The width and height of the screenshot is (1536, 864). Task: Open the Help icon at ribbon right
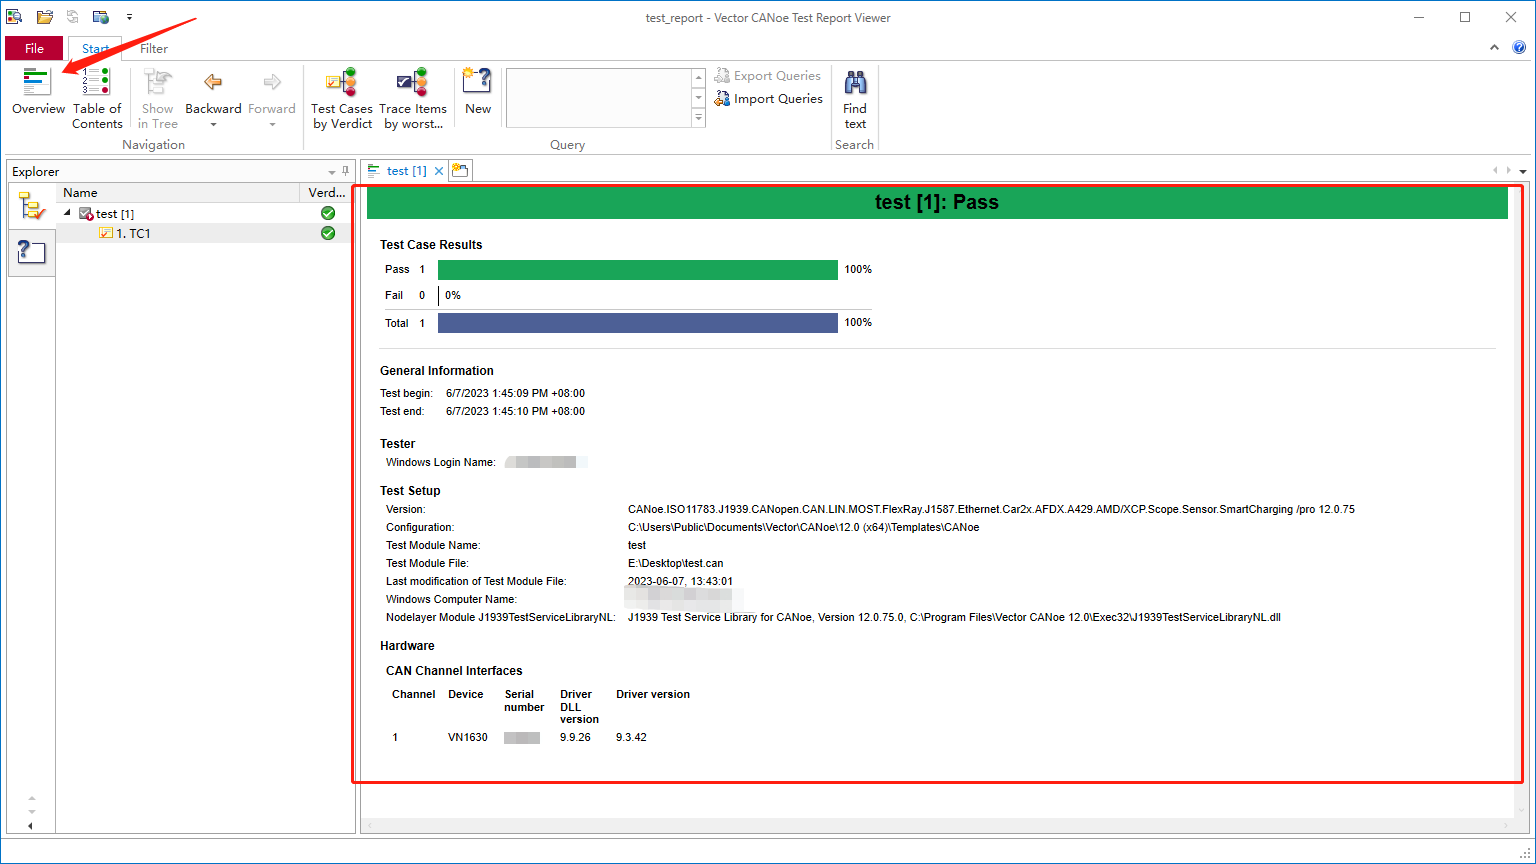[x=1519, y=47]
